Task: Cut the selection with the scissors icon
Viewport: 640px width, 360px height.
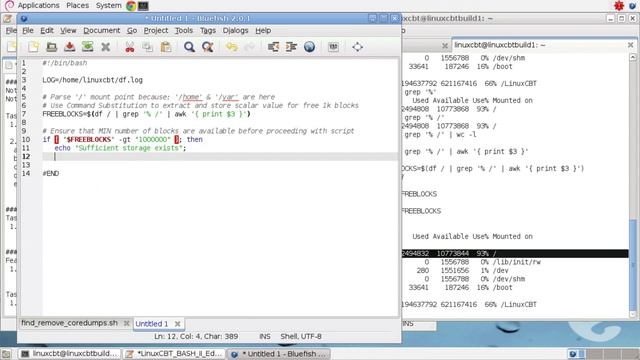Action: (130, 47)
